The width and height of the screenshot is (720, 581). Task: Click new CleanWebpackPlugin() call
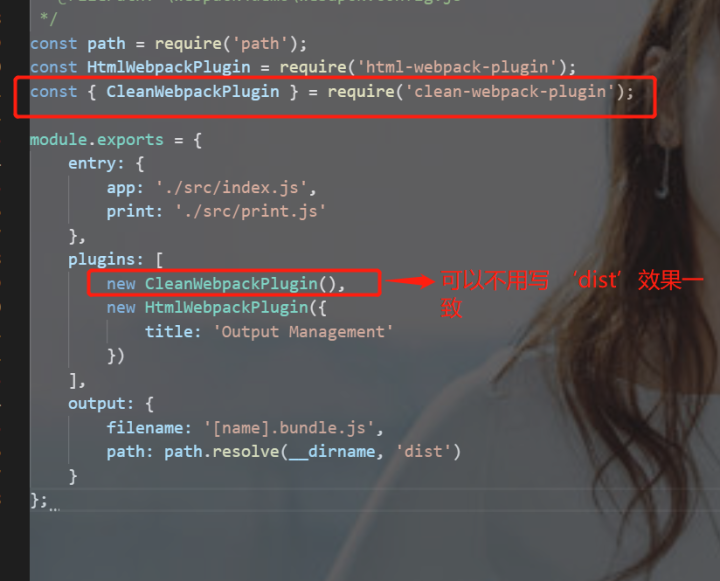(226, 284)
